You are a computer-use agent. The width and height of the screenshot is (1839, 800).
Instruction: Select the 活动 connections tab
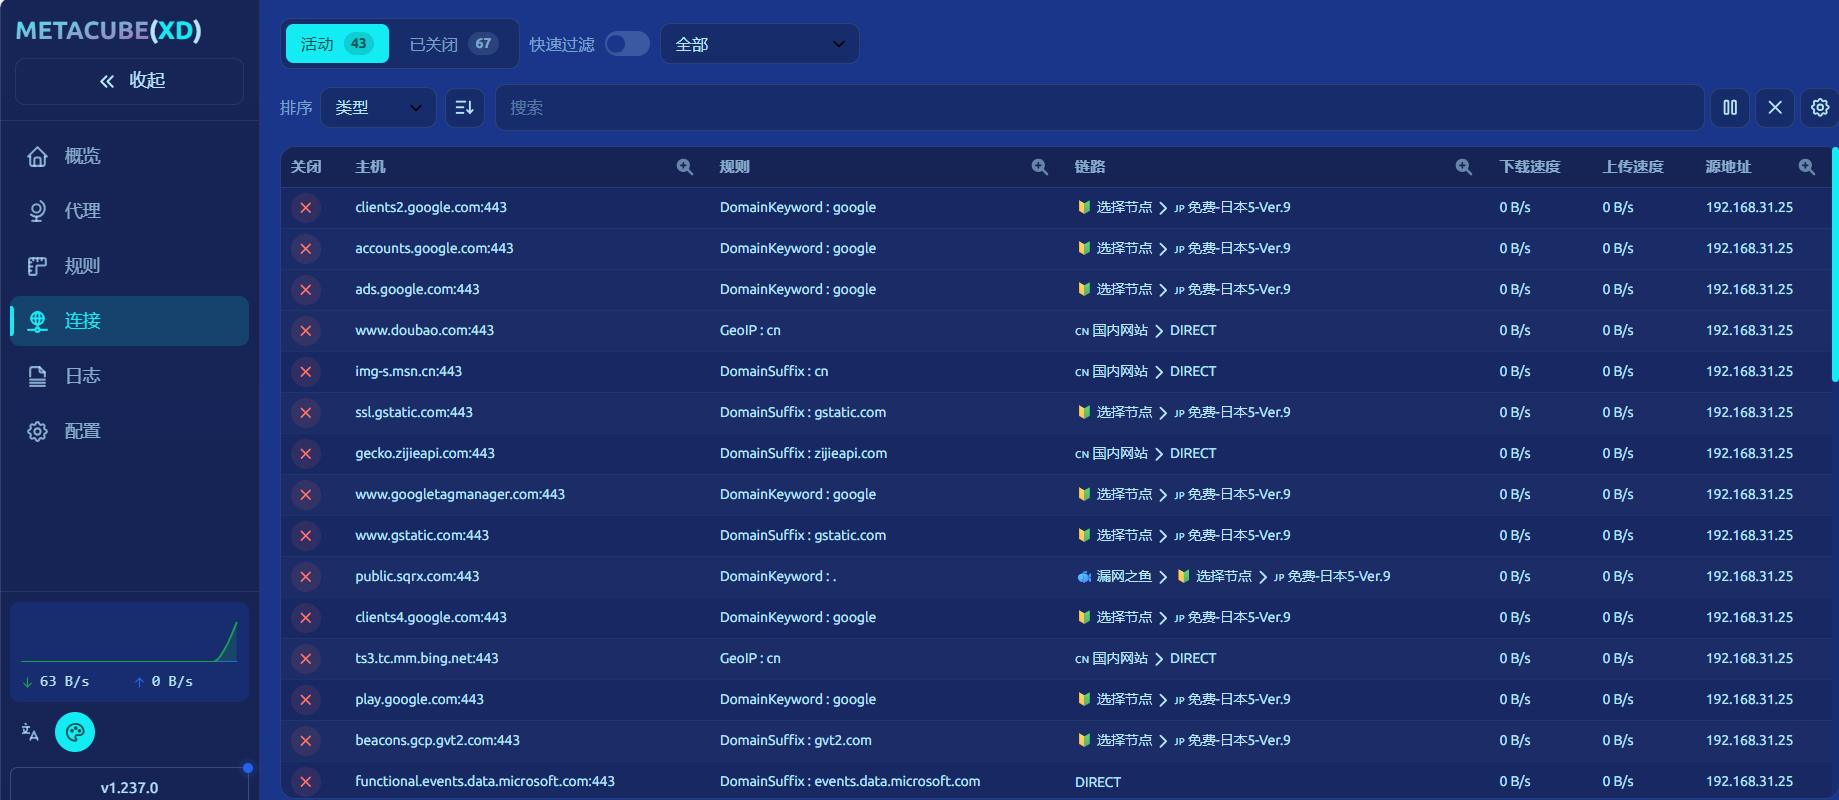tap(336, 44)
